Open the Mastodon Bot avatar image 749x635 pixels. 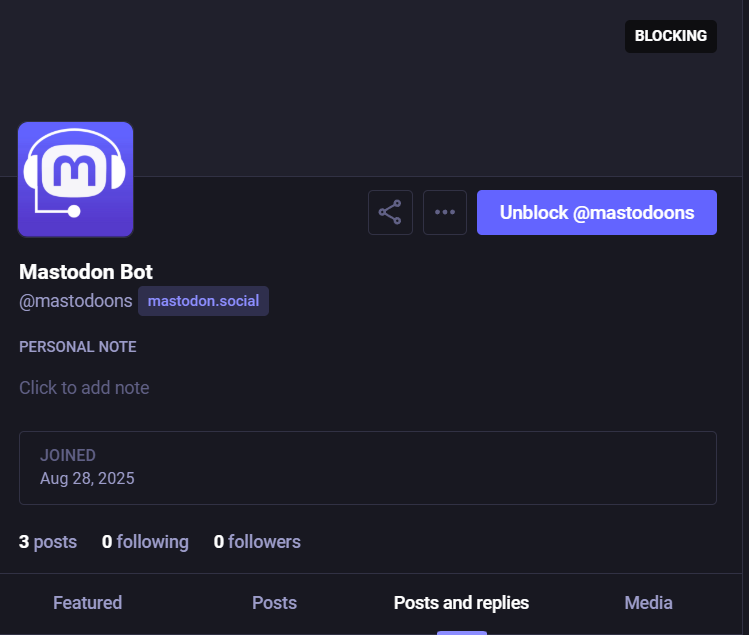click(75, 180)
